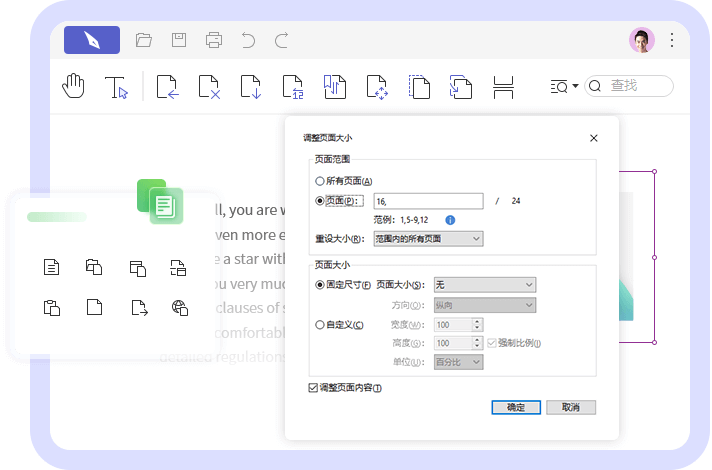Open 页面大小(S) dropdown showing 无
Screen dimensions: 712x470
click(485, 285)
